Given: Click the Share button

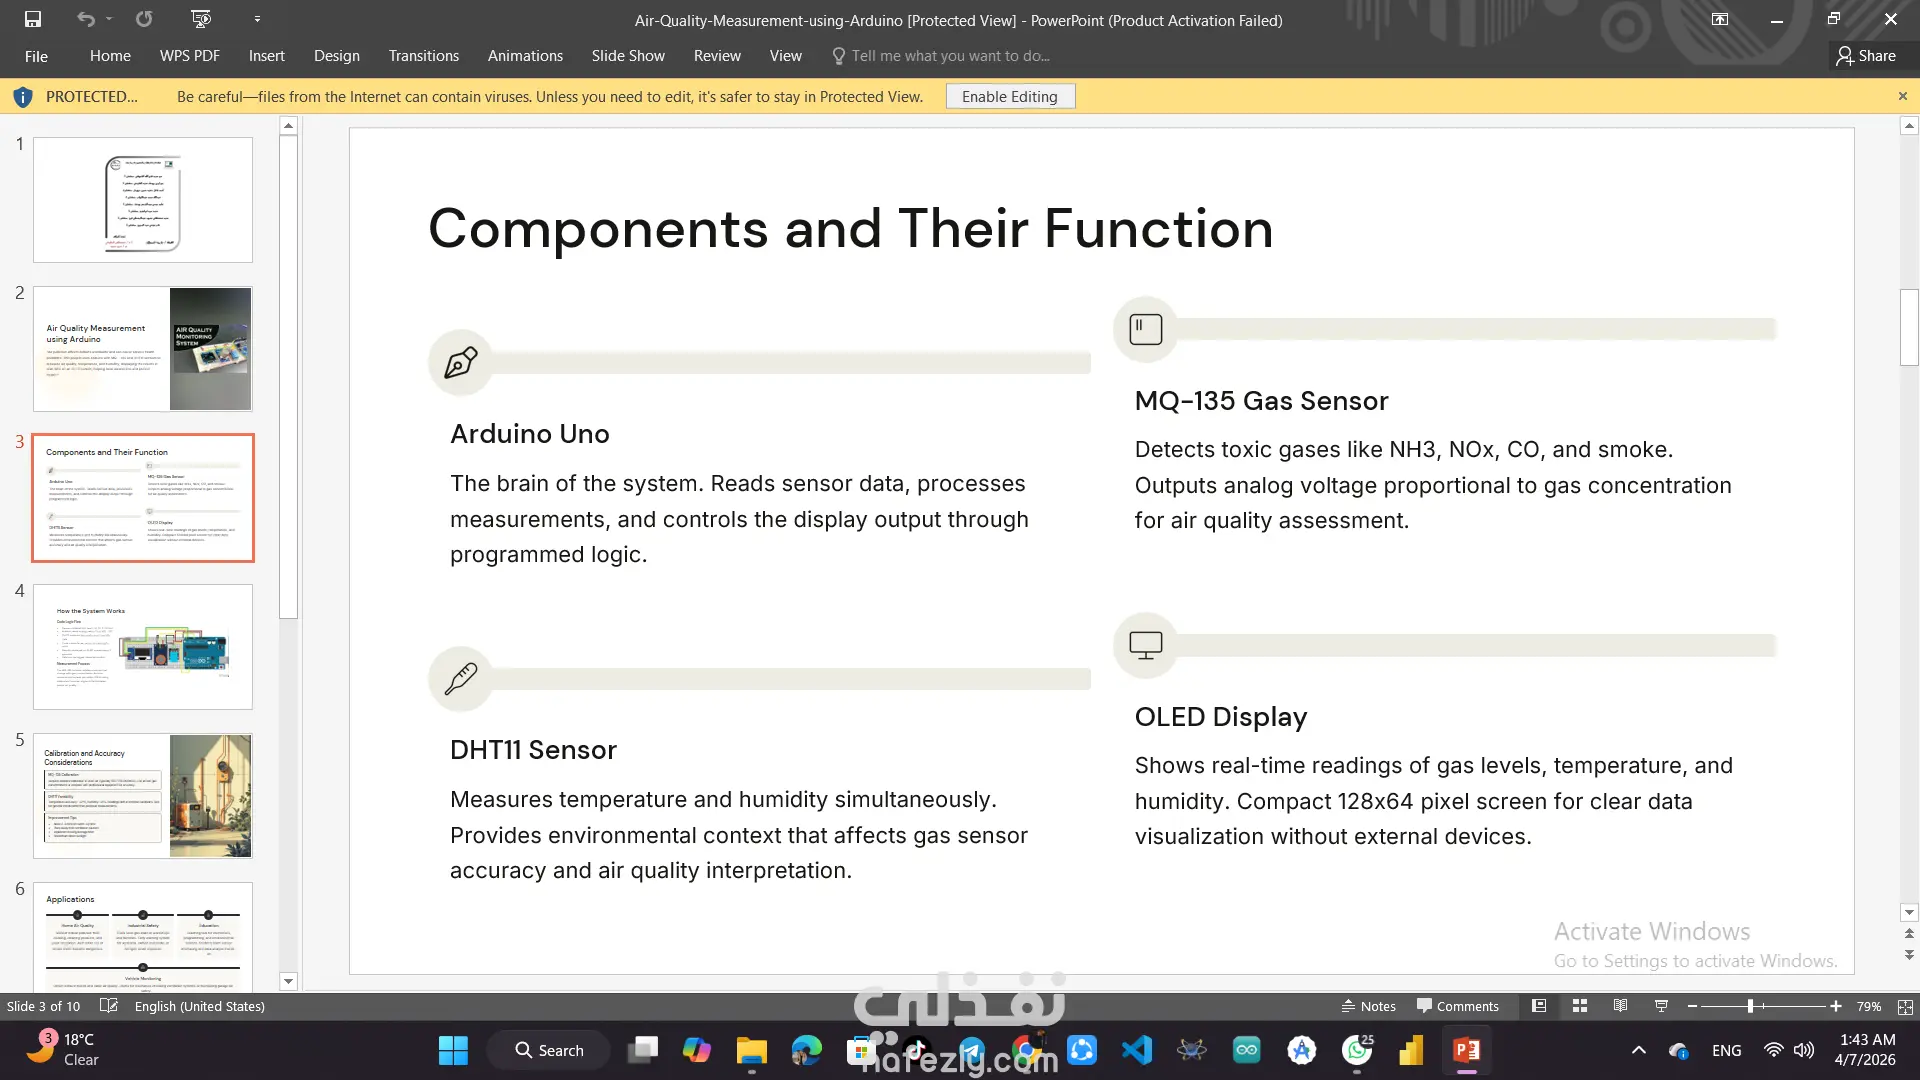Looking at the screenshot, I should tap(1865, 56).
